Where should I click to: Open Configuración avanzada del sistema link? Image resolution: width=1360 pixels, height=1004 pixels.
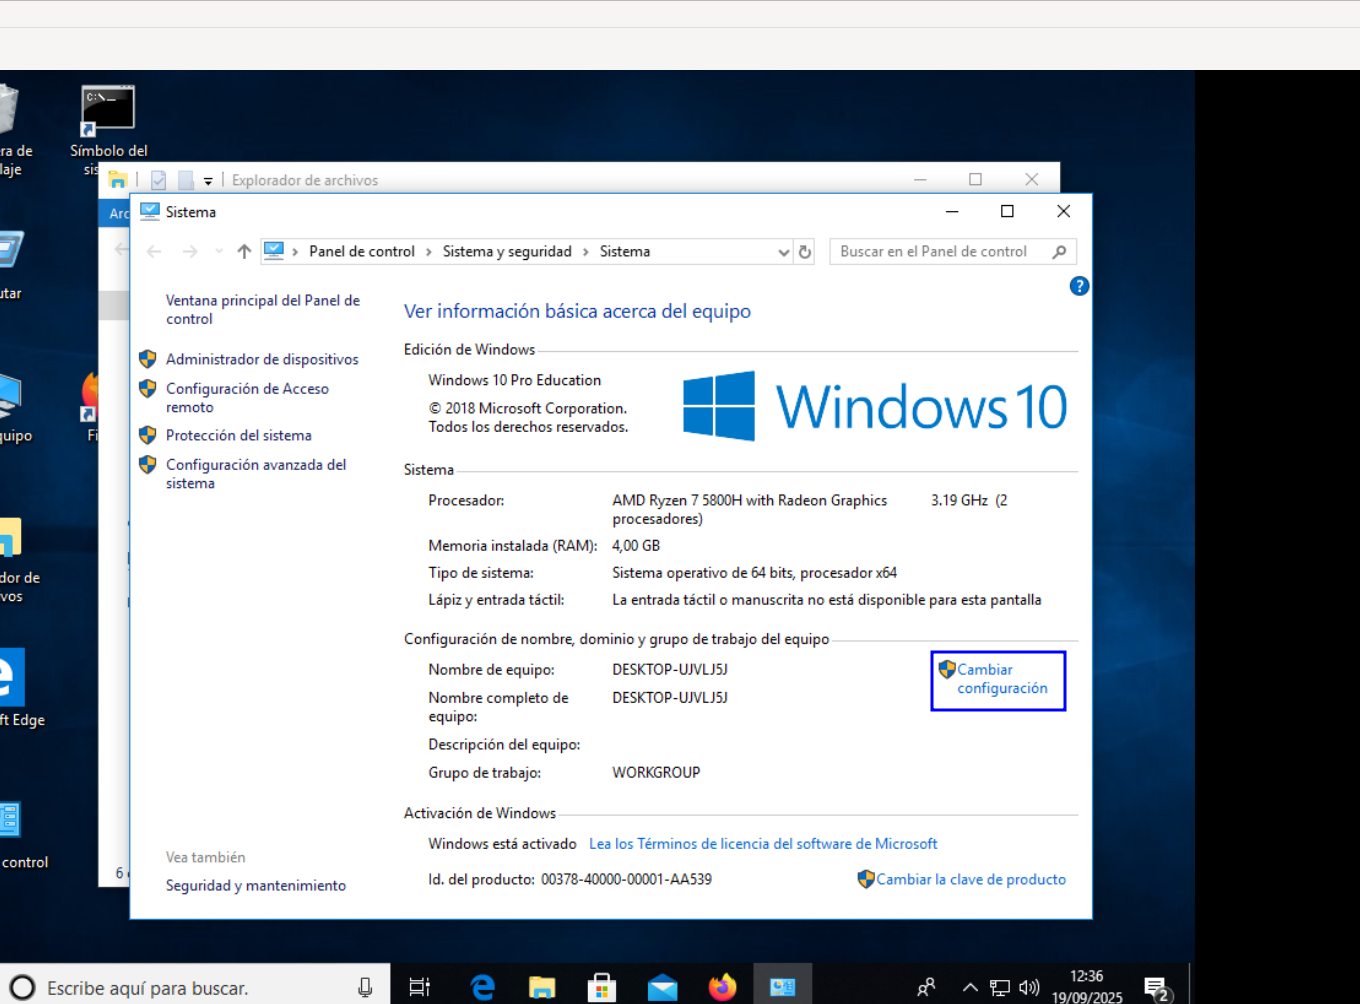tap(256, 473)
